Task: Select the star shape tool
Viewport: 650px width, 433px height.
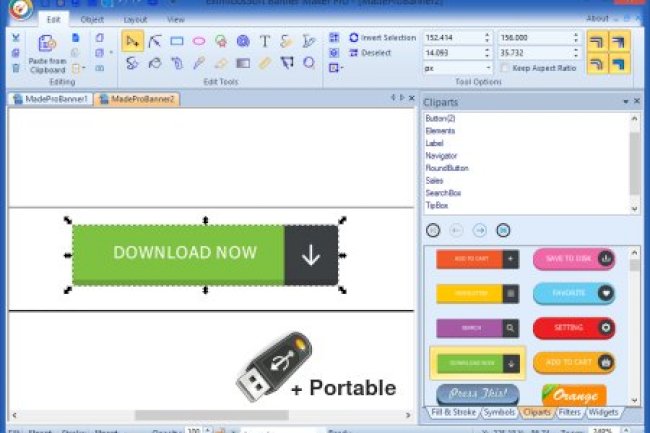Action: click(x=220, y=41)
